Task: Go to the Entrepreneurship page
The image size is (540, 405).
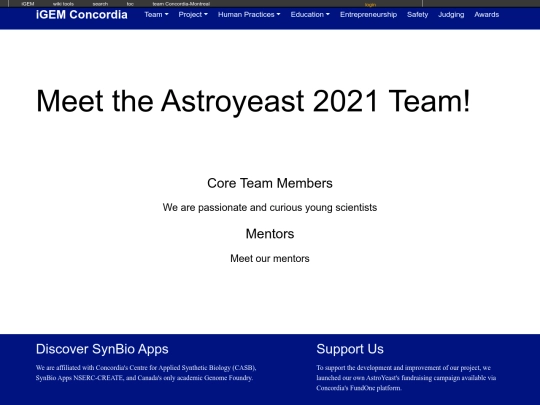Action: pos(368,15)
